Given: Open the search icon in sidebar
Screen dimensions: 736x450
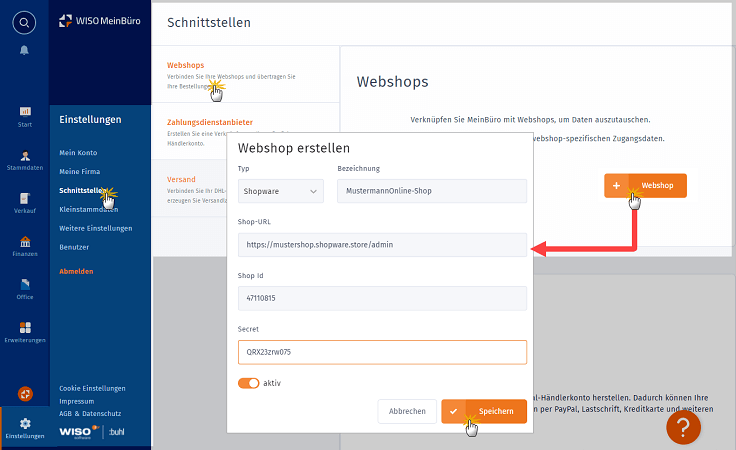Looking at the screenshot, I should click(x=24, y=23).
